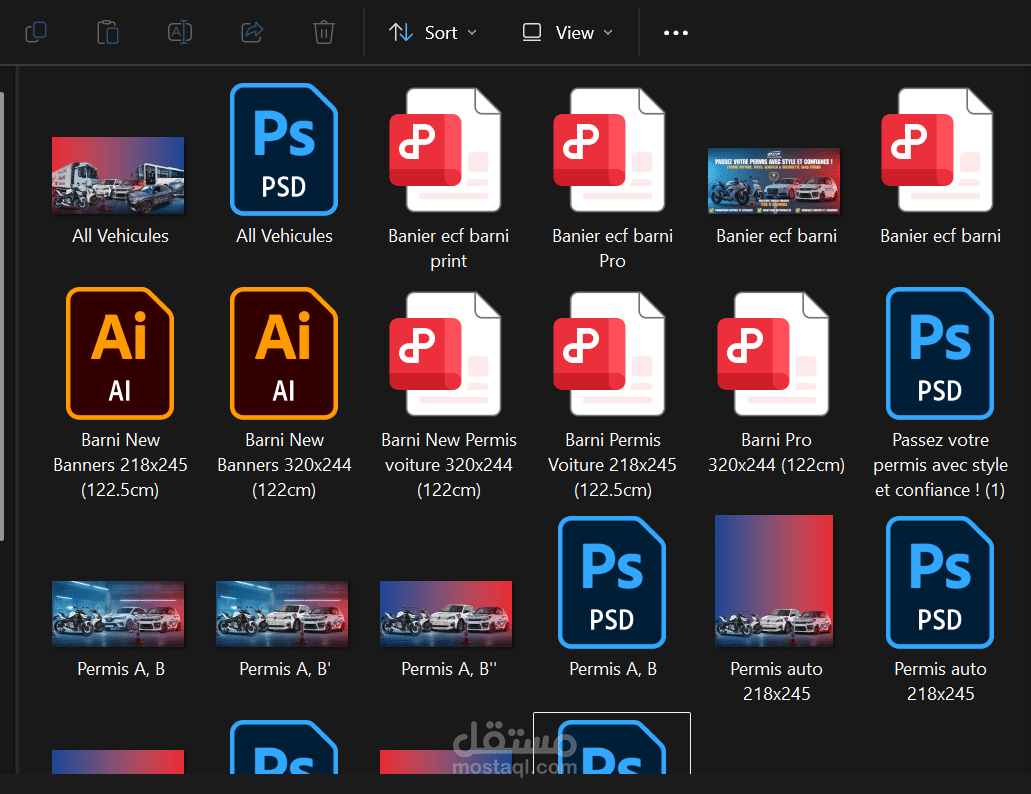1031x794 pixels.
Task: Click the Rename icon in the toolbar
Action: [x=180, y=32]
